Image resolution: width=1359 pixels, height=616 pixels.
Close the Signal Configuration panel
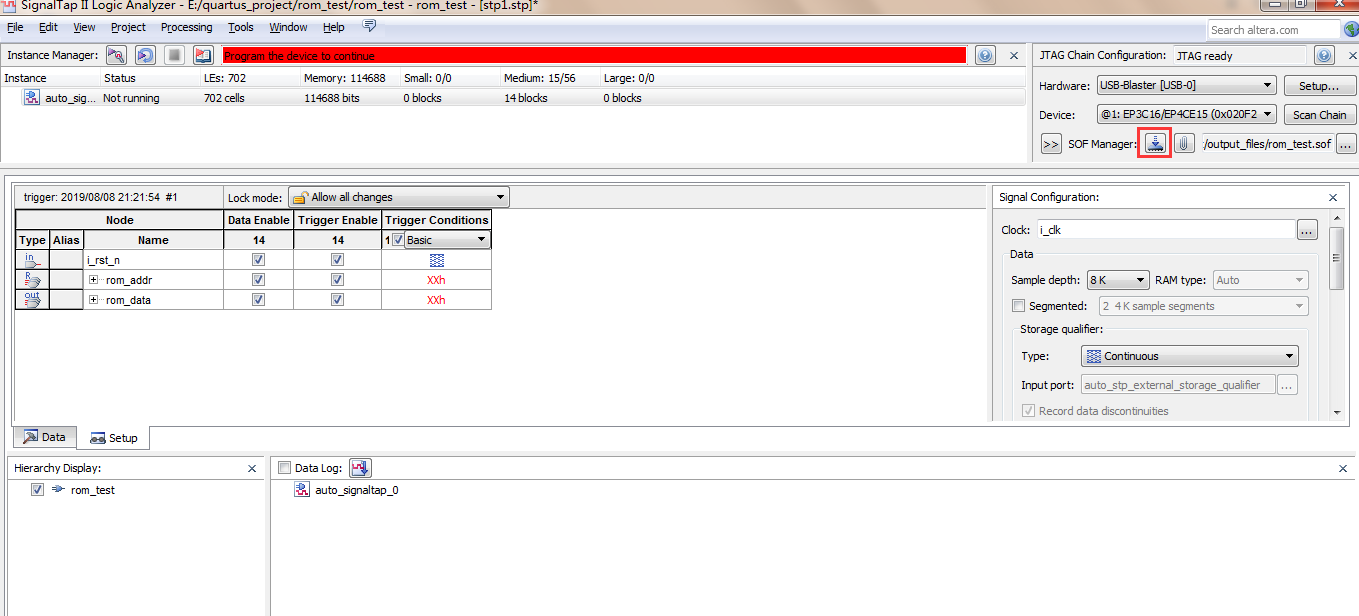click(x=1333, y=198)
